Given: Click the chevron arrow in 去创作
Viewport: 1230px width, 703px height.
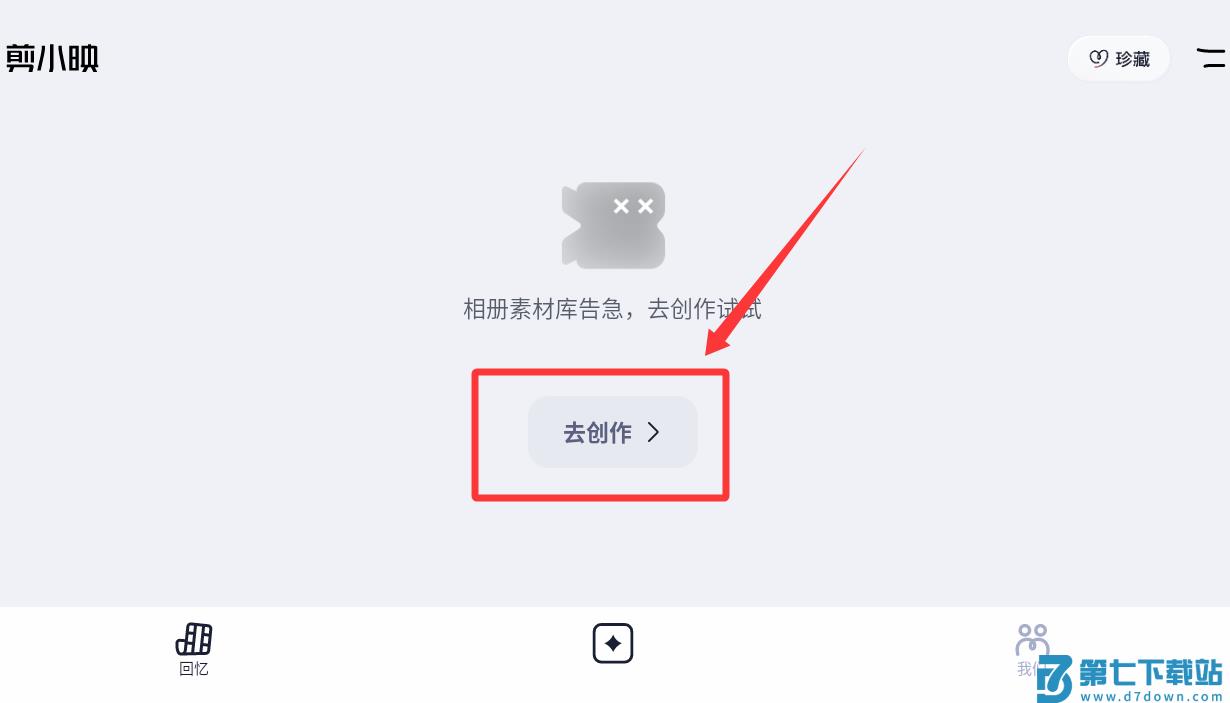Looking at the screenshot, I should pos(654,432).
